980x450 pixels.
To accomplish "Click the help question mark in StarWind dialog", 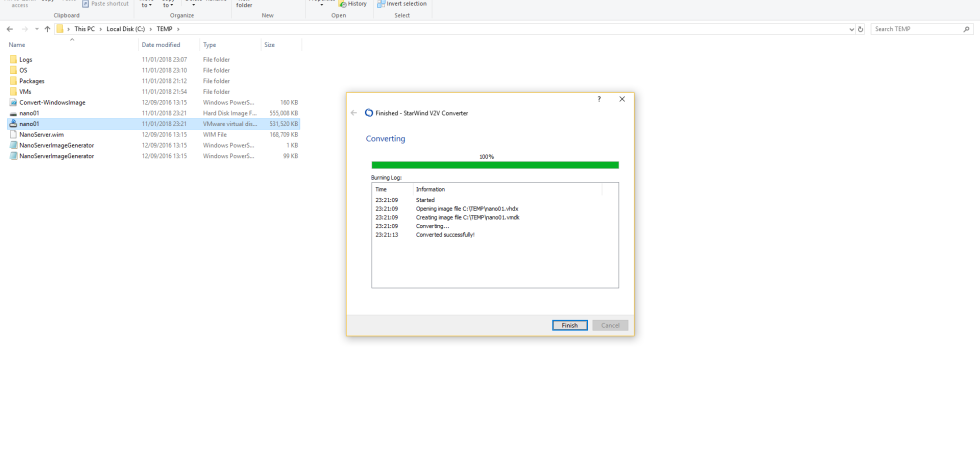I will pyautogui.click(x=599, y=99).
